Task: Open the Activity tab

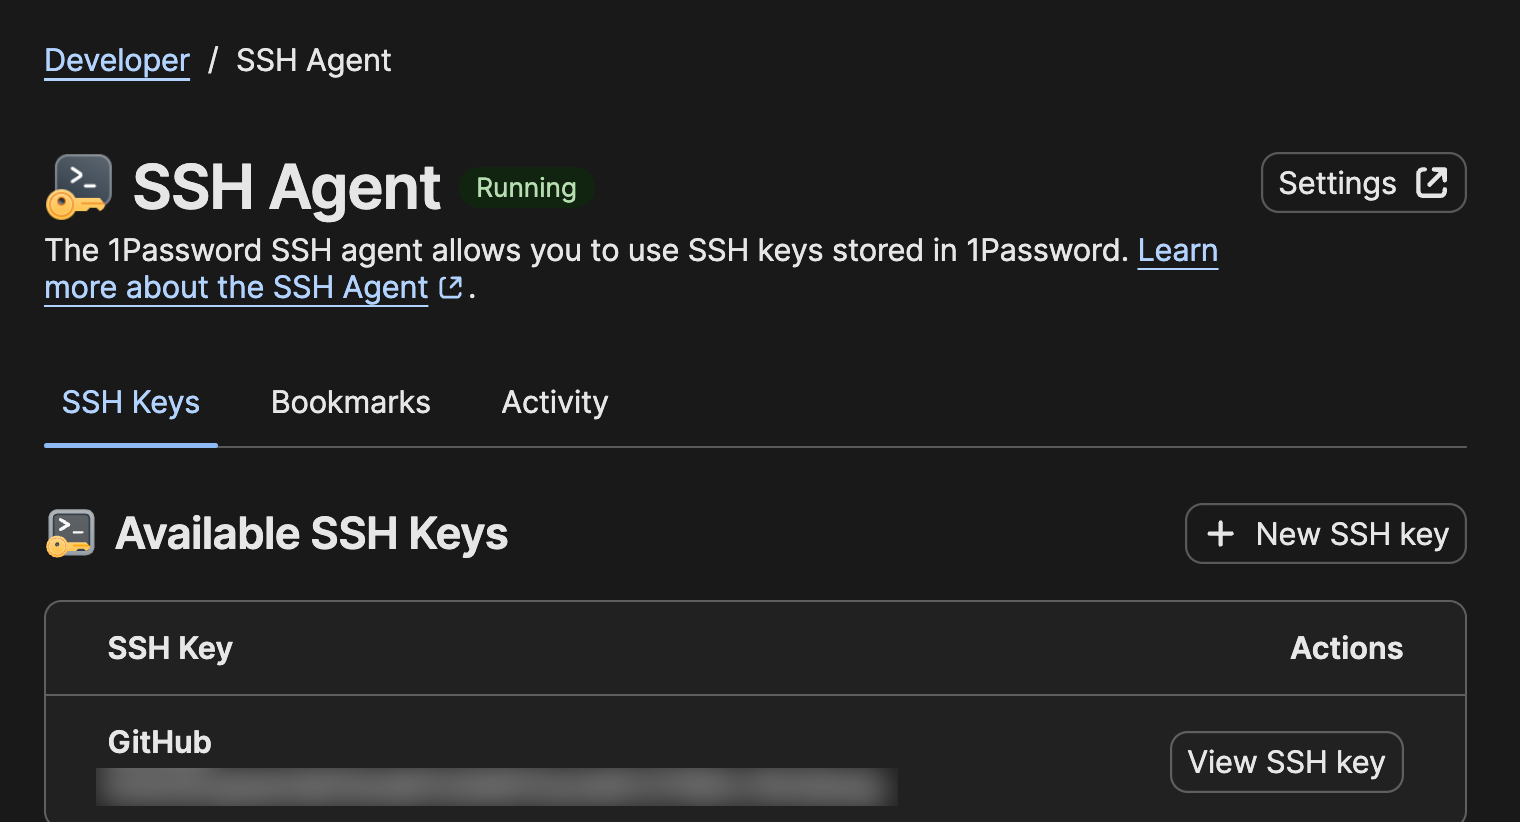Action: coord(554,402)
